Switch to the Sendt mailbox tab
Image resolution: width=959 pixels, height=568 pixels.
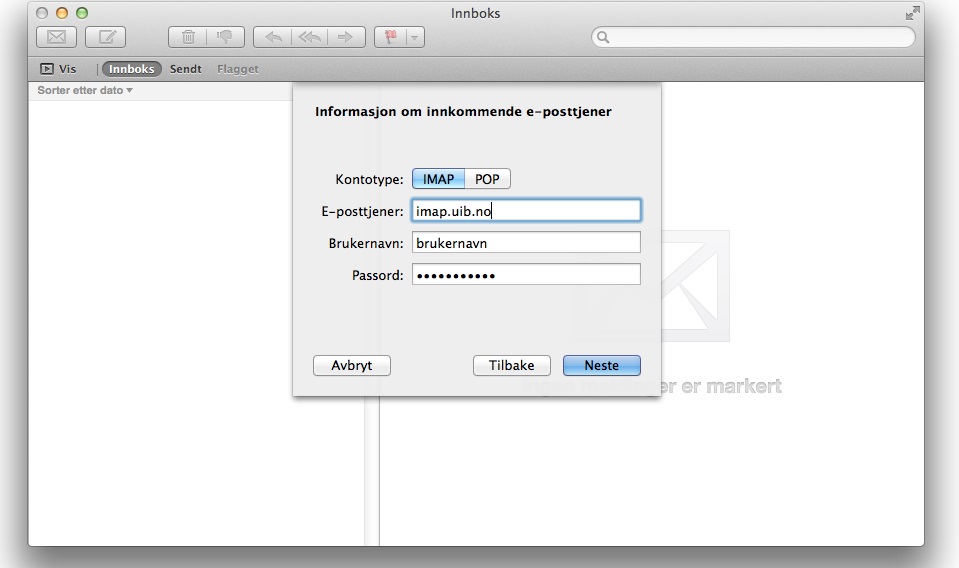[x=185, y=69]
